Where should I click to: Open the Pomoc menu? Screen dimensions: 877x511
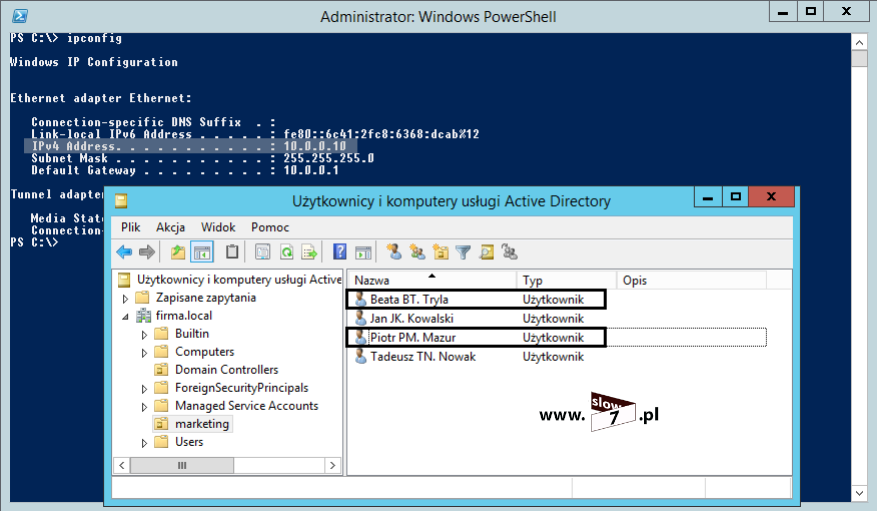pos(270,227)
